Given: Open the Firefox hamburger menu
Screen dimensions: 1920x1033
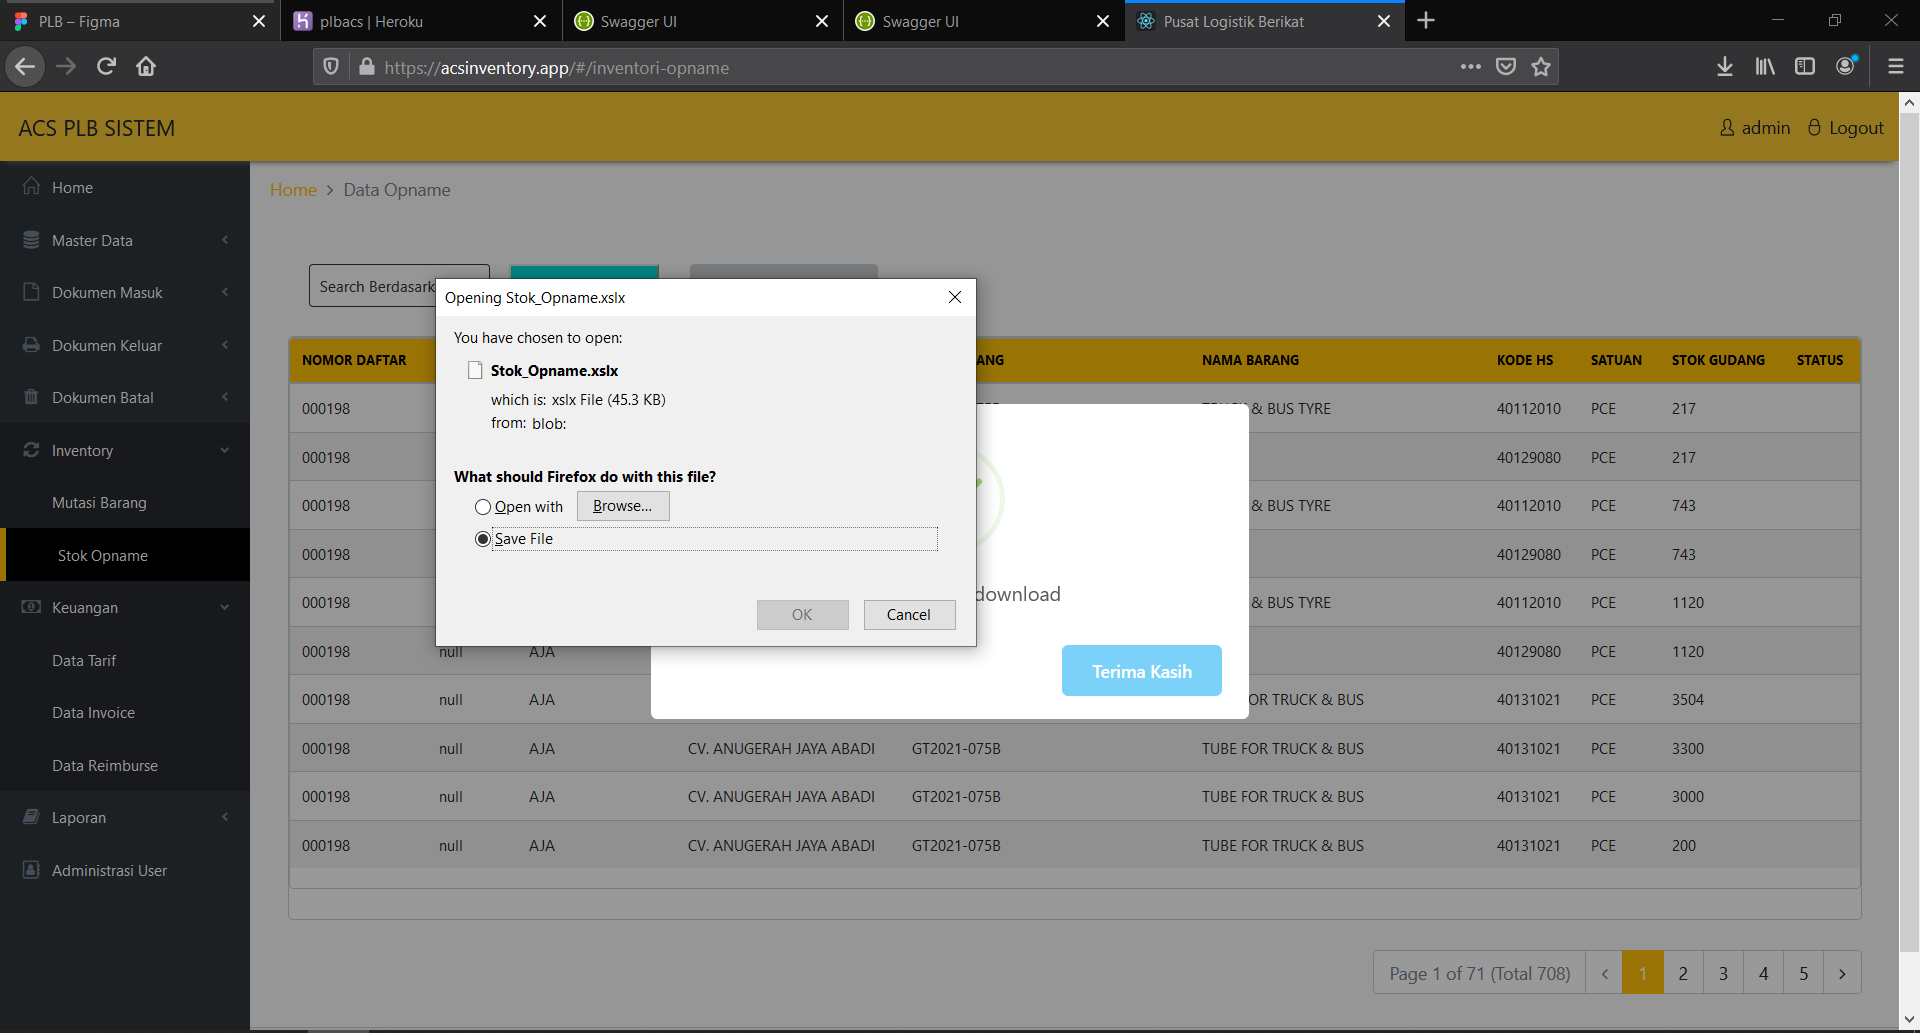Looking at the screenshot, I should [1895, 67].
